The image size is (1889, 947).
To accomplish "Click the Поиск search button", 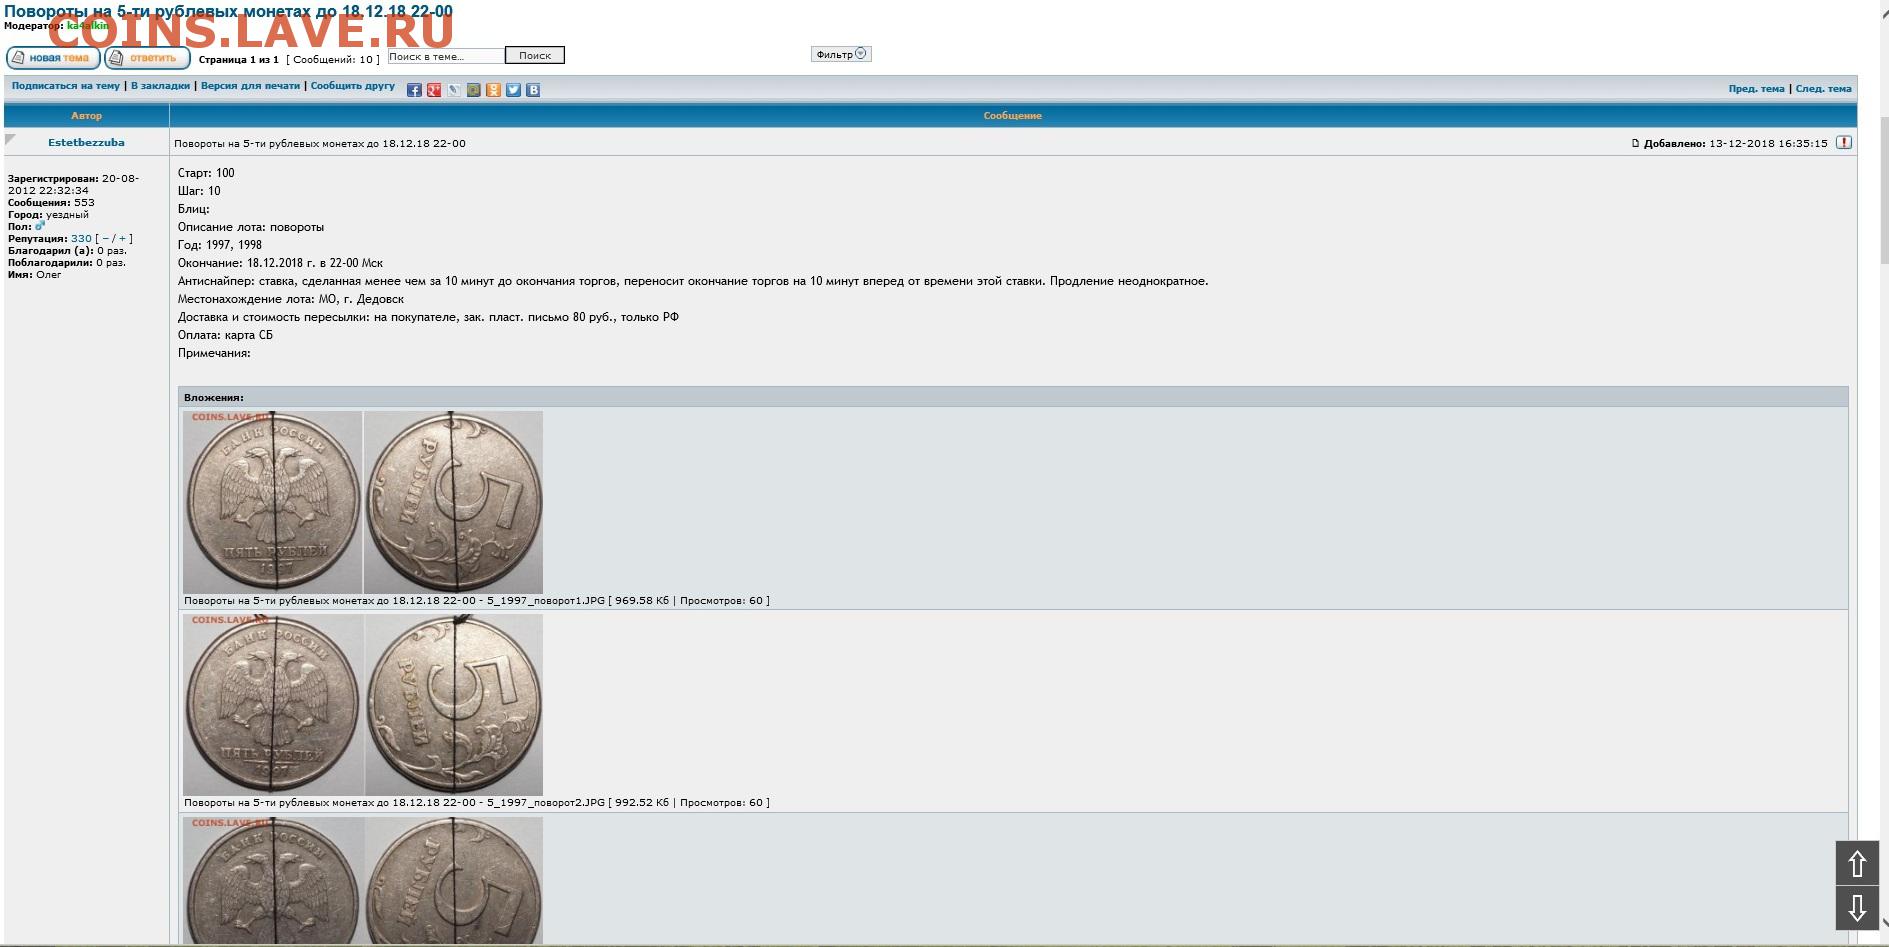I will (534, 56).
